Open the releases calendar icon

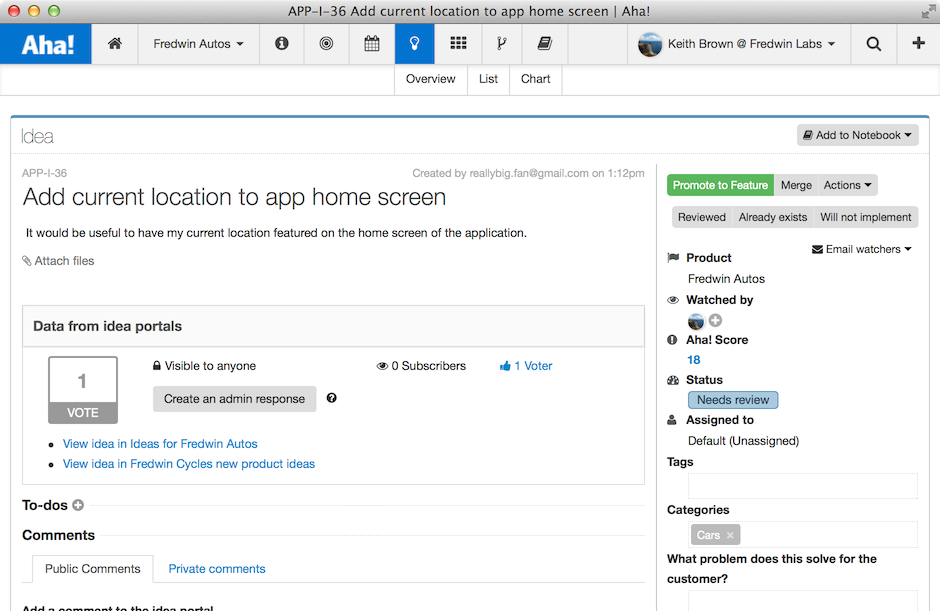click(372, 43)
